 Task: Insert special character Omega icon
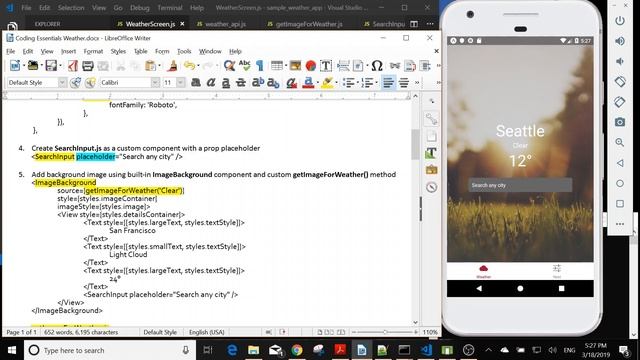click(377, 66)
